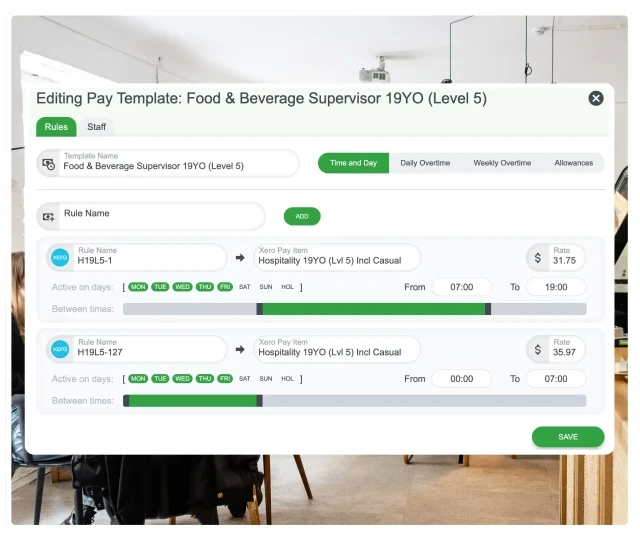Click Xero logo on rule H19L5-1
640x538 pixels.
(60, 258)
